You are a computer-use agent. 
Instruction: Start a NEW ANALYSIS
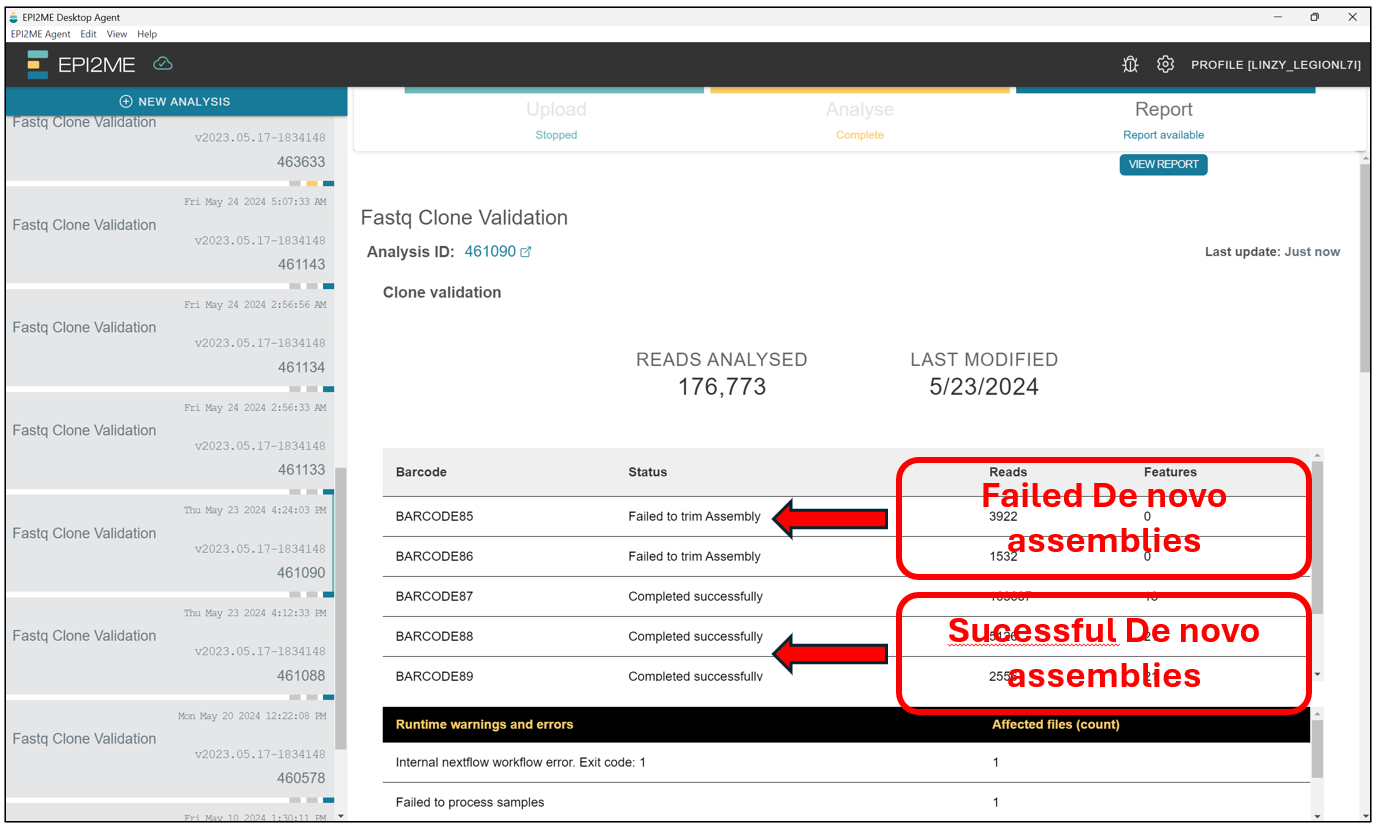pos(175,101)
